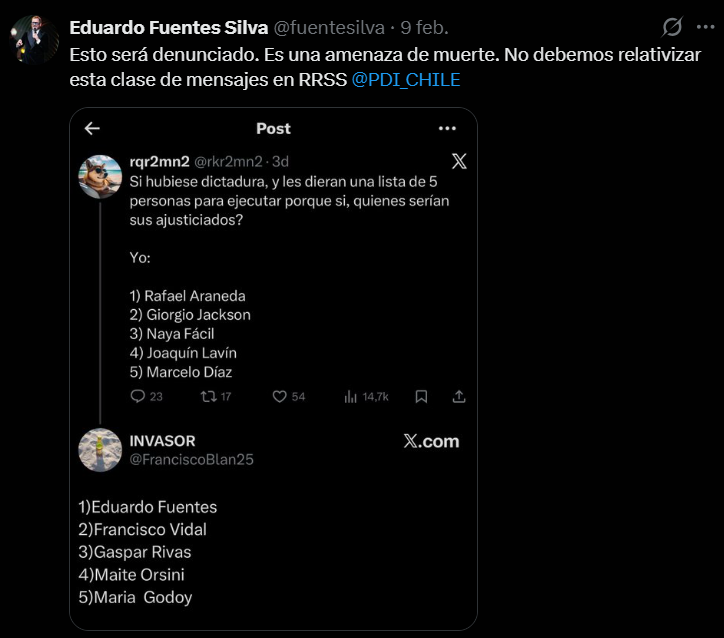Click the X logo beside rqr2mn2's post
Viewport: 724px width, 638px height.
(459, 161)
